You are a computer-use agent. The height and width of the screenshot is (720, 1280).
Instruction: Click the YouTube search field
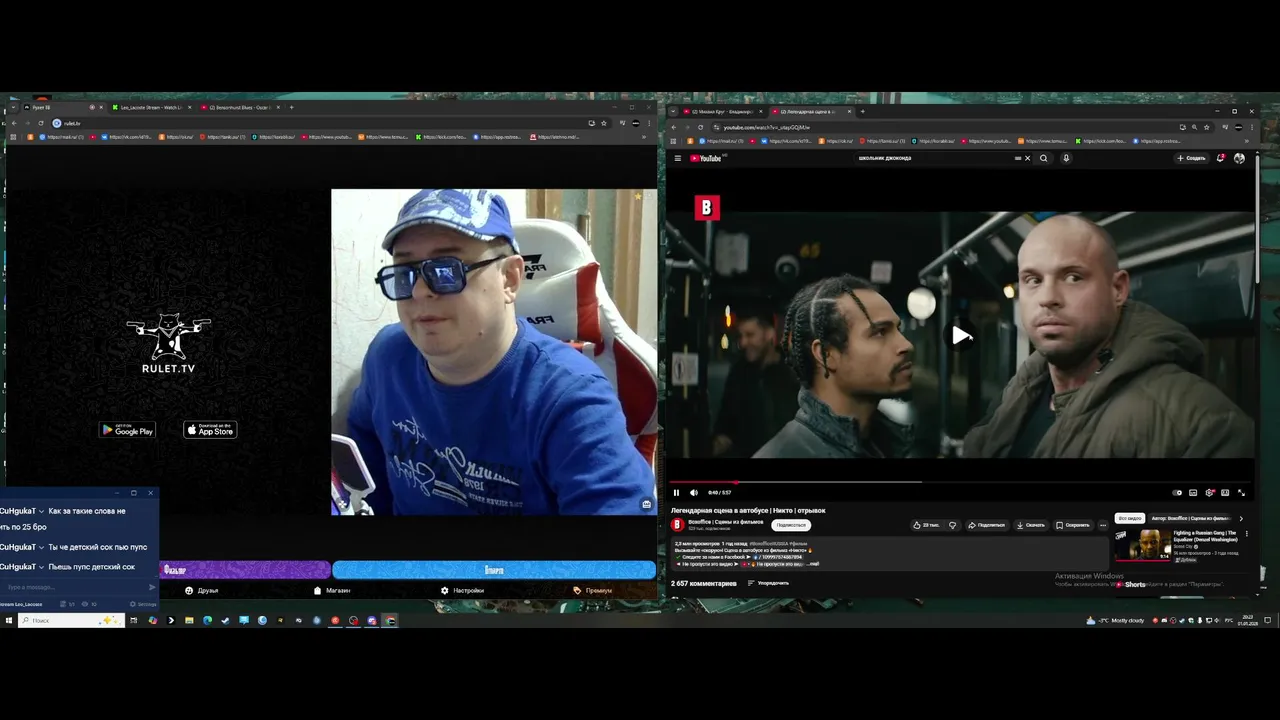pyautogui.click(x=935, y=158)
